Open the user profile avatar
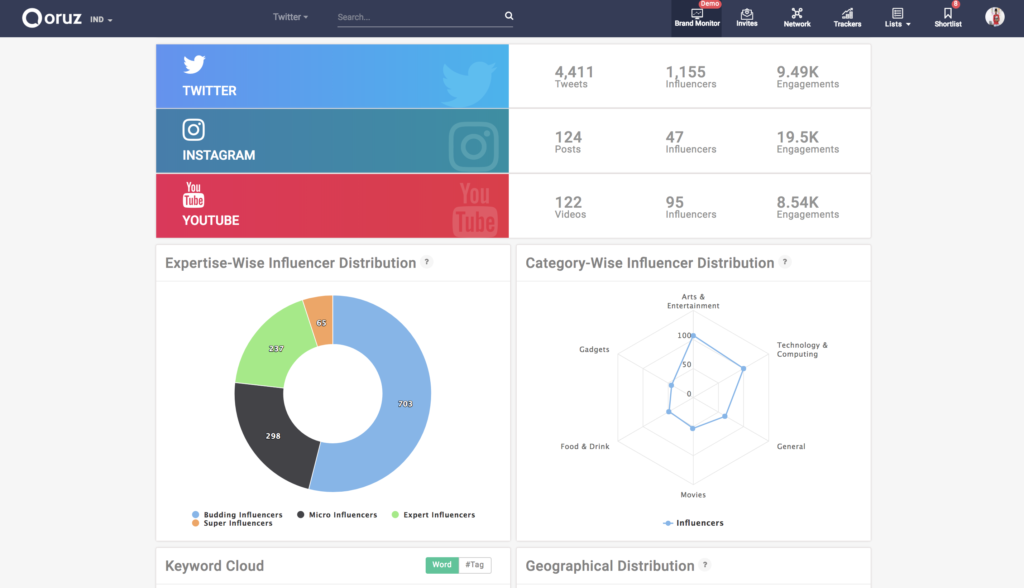Viewport: 1024px width, 588px height. (995, 17)
